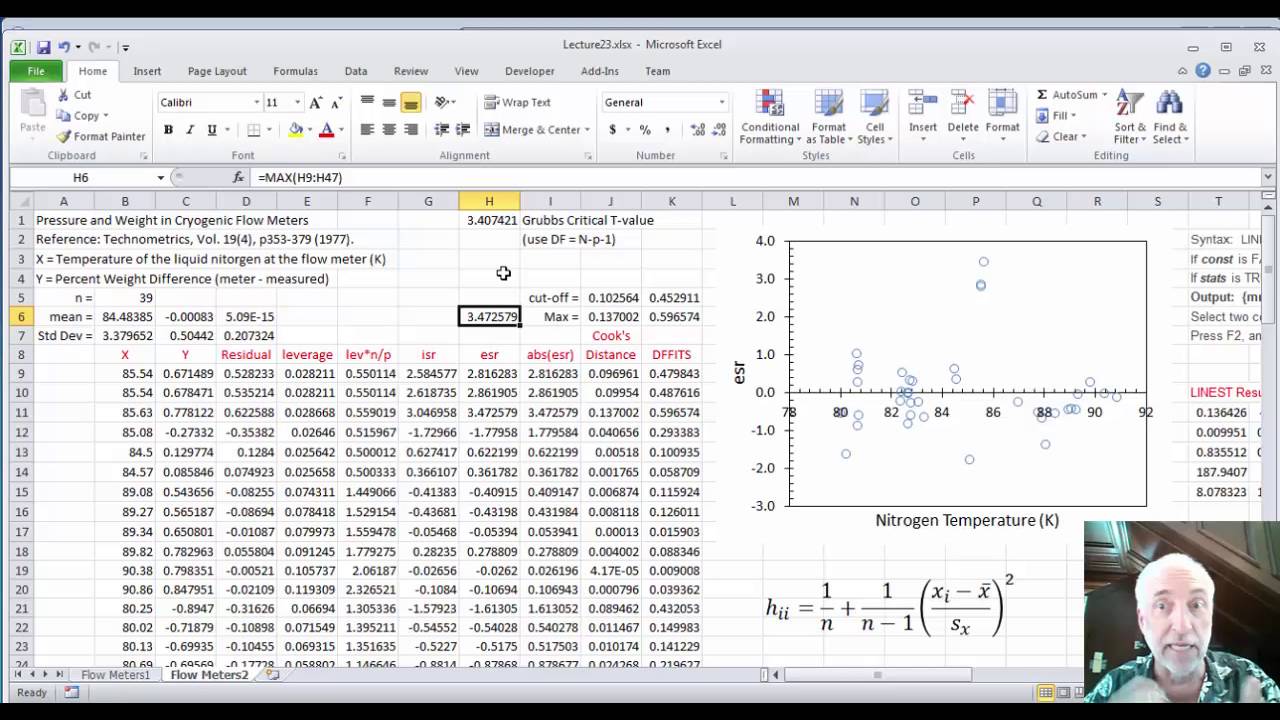Open Cell Styles gallery
Image resolution: width=1280 pixels, height=720 pixels.
point(875,117)
